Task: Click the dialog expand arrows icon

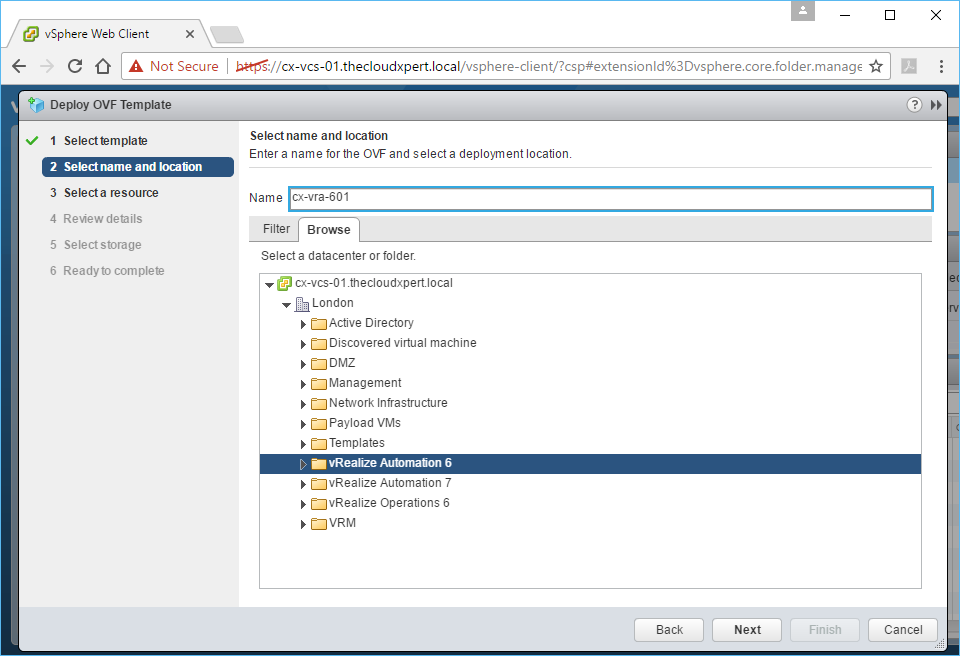Action: [936, 105]
